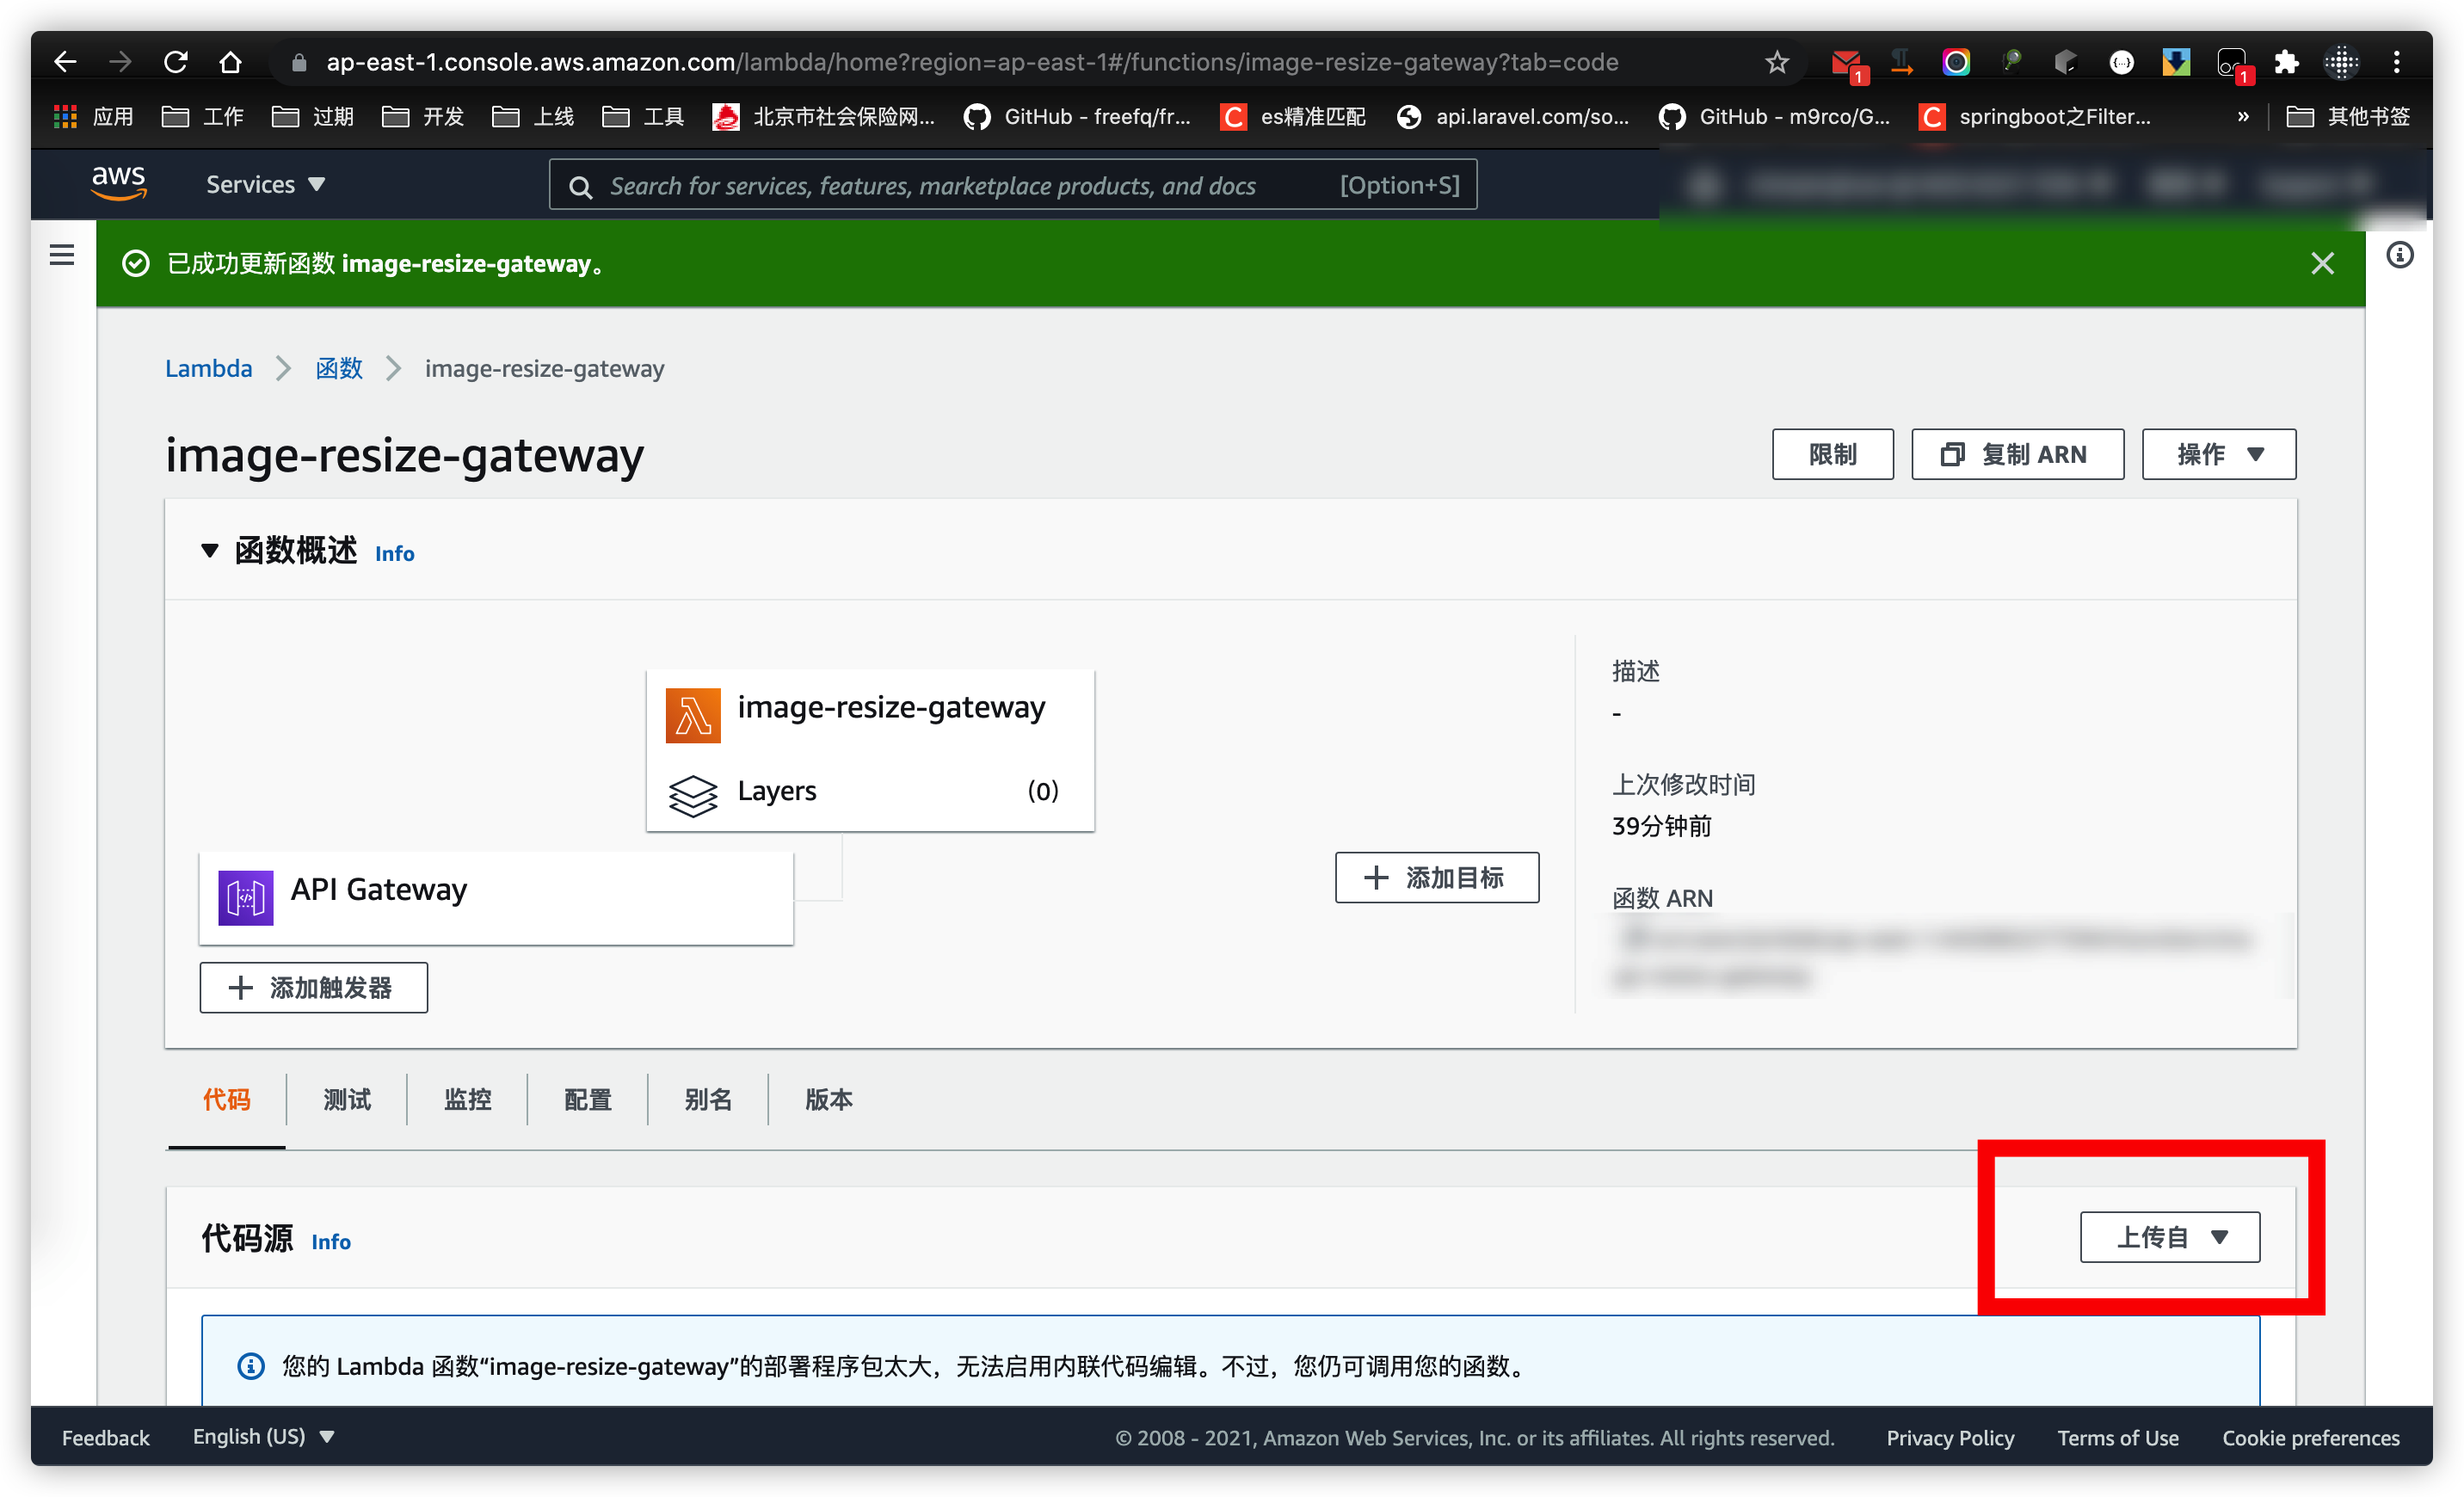
Task: Click the Lambda function icon in designer
Action: coord(693,715)
